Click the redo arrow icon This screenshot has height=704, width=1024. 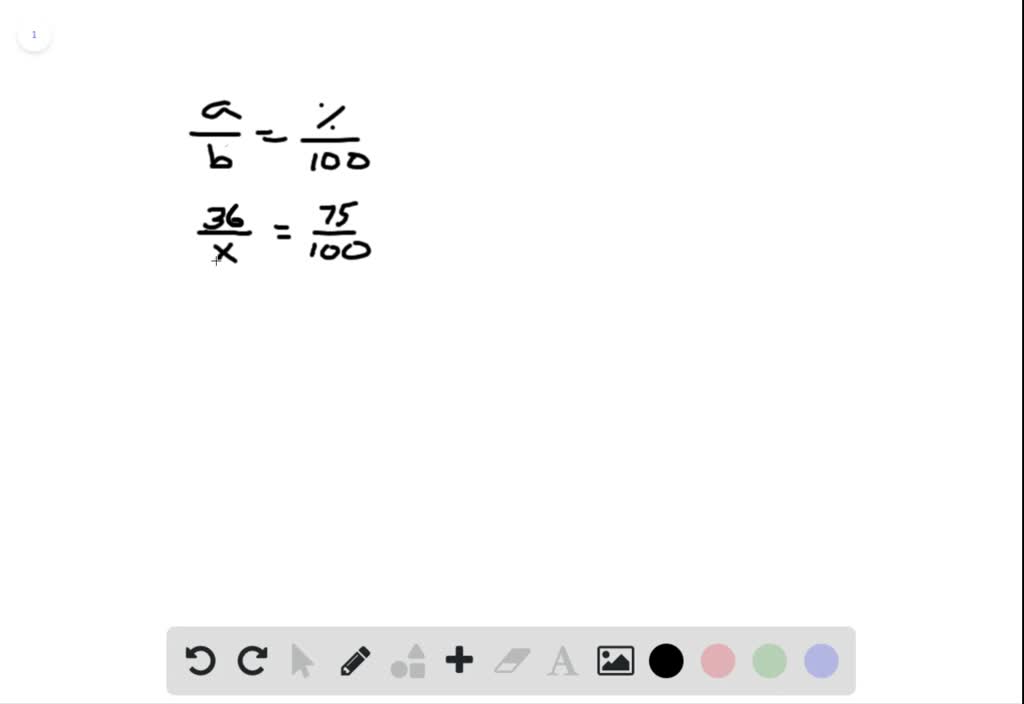pos(252,660)
